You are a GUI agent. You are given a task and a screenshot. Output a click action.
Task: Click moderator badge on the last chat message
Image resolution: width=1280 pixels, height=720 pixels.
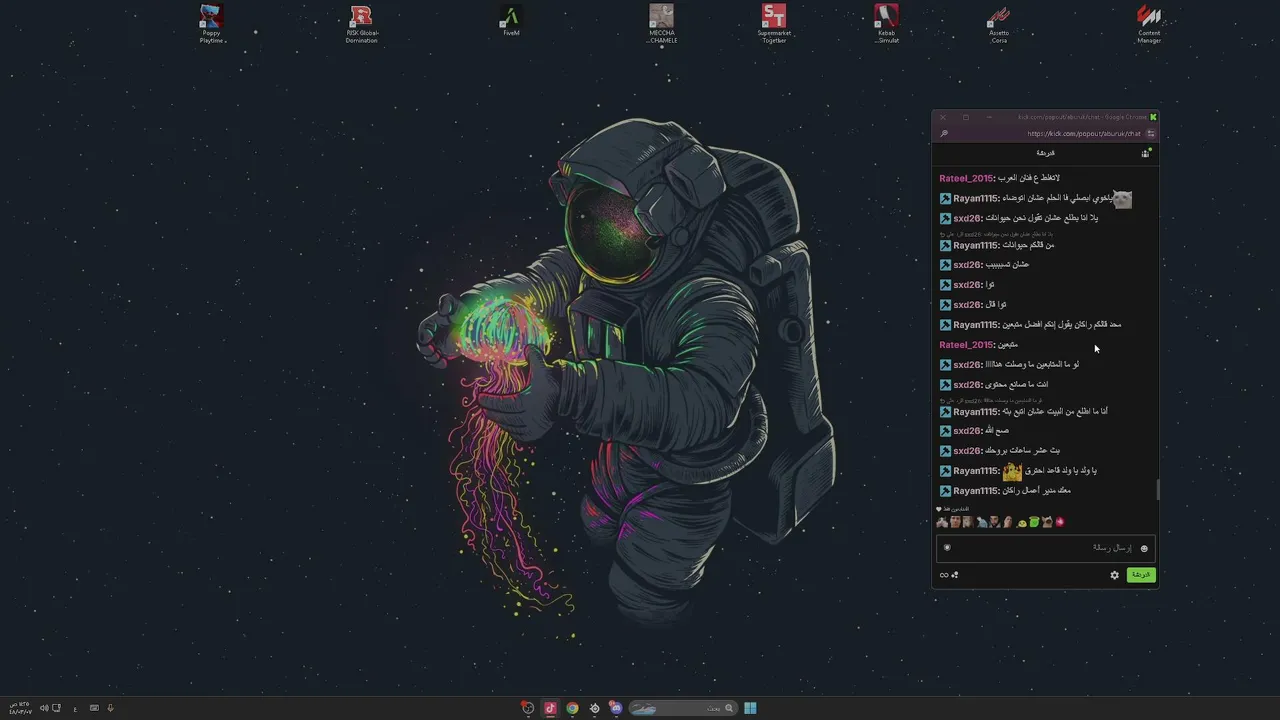[945, 491]
